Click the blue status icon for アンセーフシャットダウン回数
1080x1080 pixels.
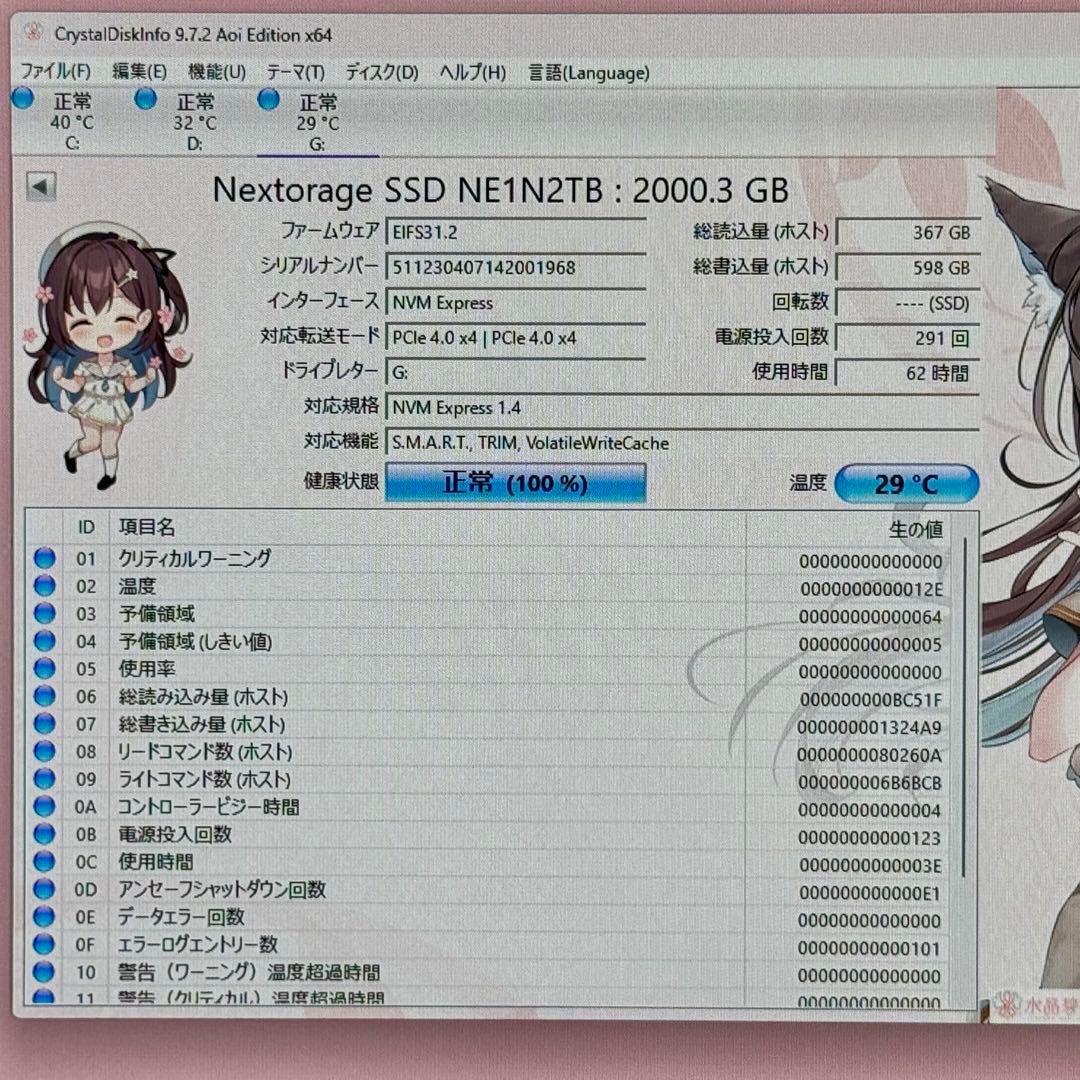coord(45,888)
